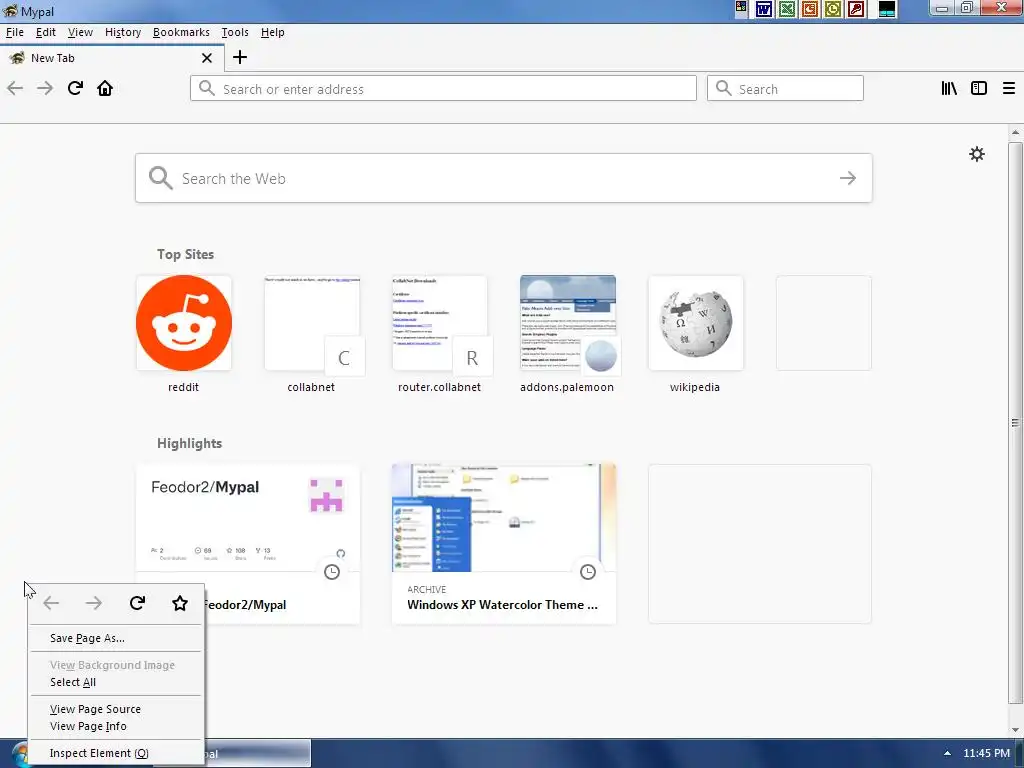
Task: Open the View menu
Action: pyautogui.click(x=80, y=32)
